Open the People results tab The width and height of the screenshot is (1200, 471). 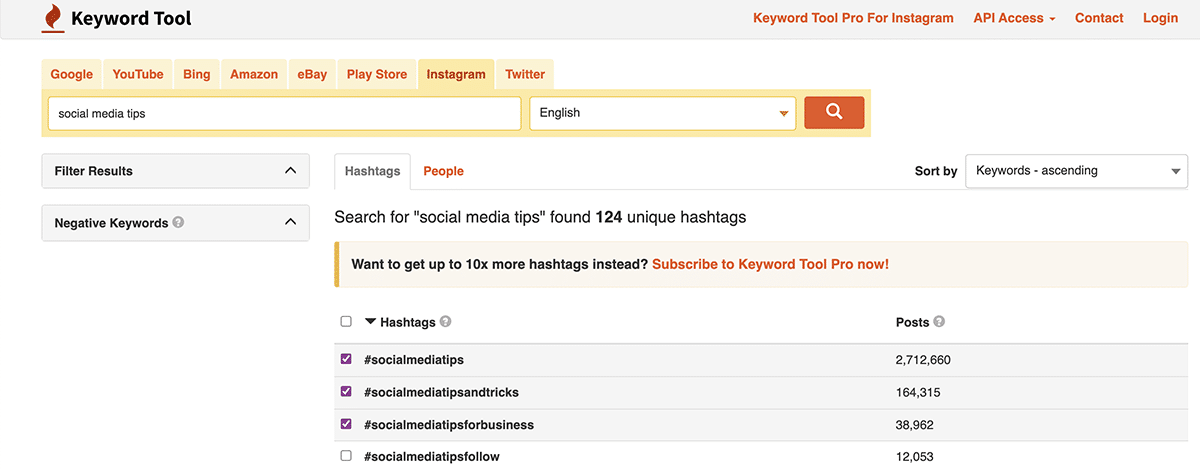[443, 171]
